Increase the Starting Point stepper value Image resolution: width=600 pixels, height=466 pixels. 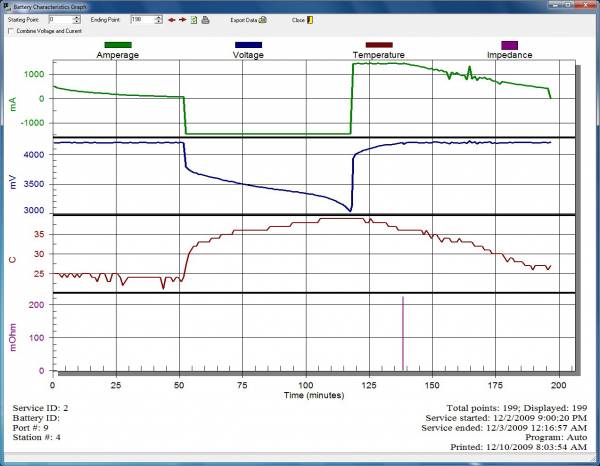click(77, 18)
